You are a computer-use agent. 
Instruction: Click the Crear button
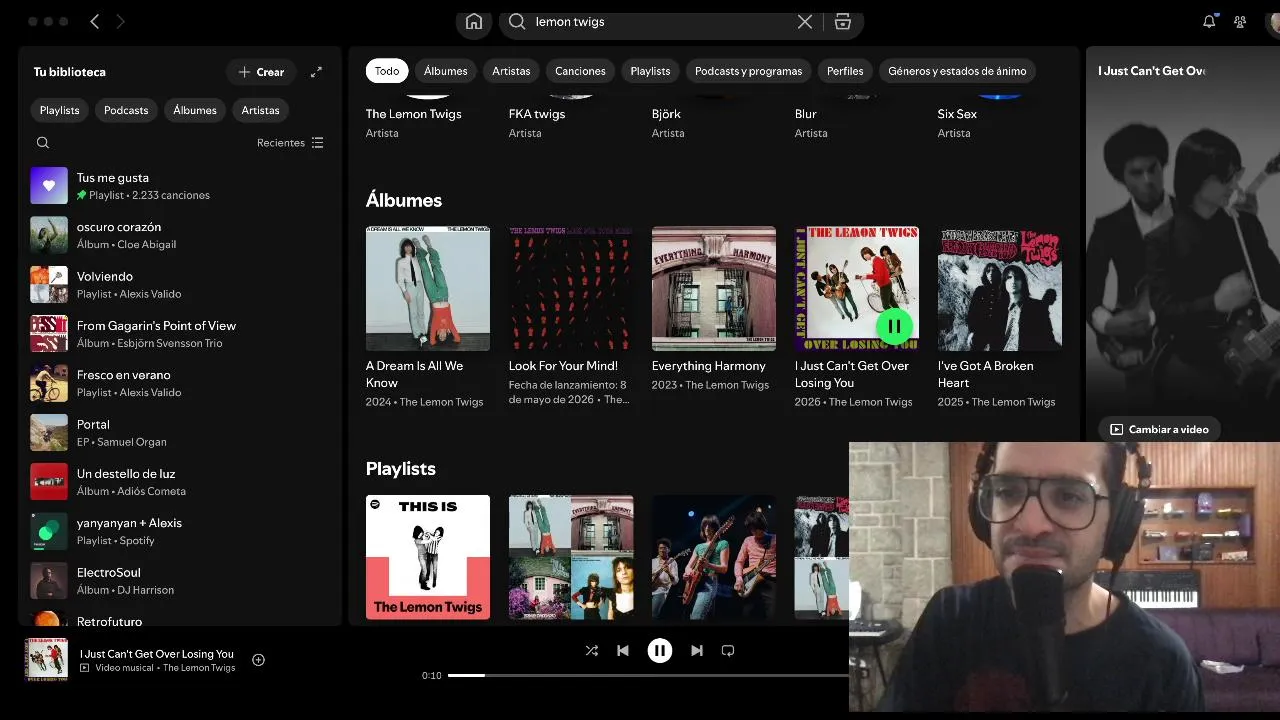261,72
